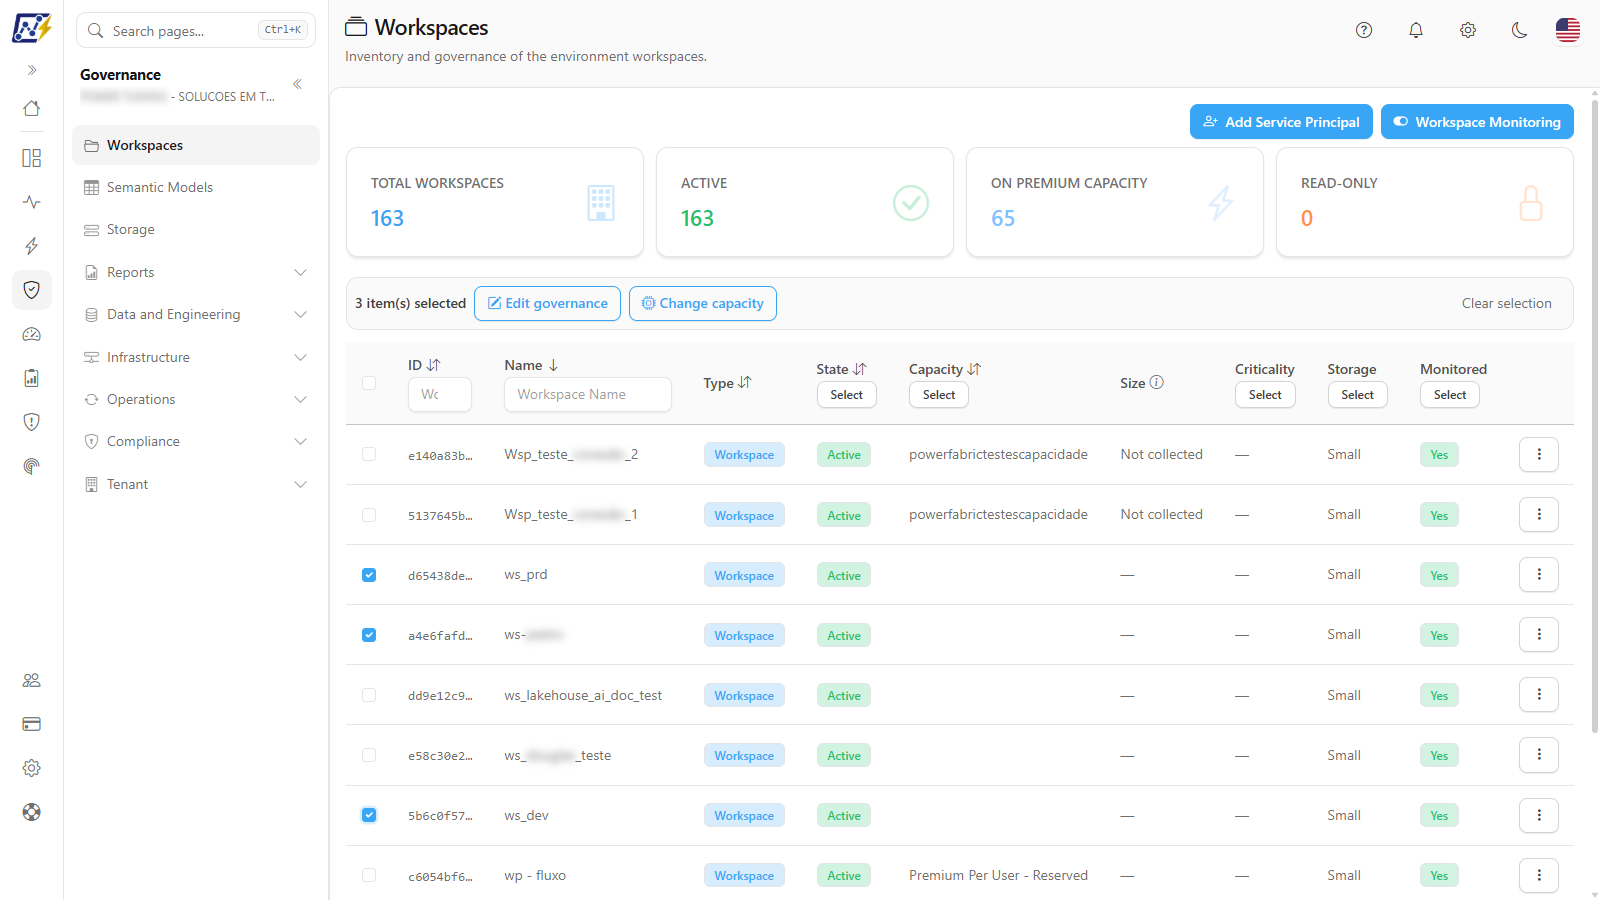The image size is (1600, 900).
Task: Open the settings gear in the header
Action: [x=1468, y=30]
